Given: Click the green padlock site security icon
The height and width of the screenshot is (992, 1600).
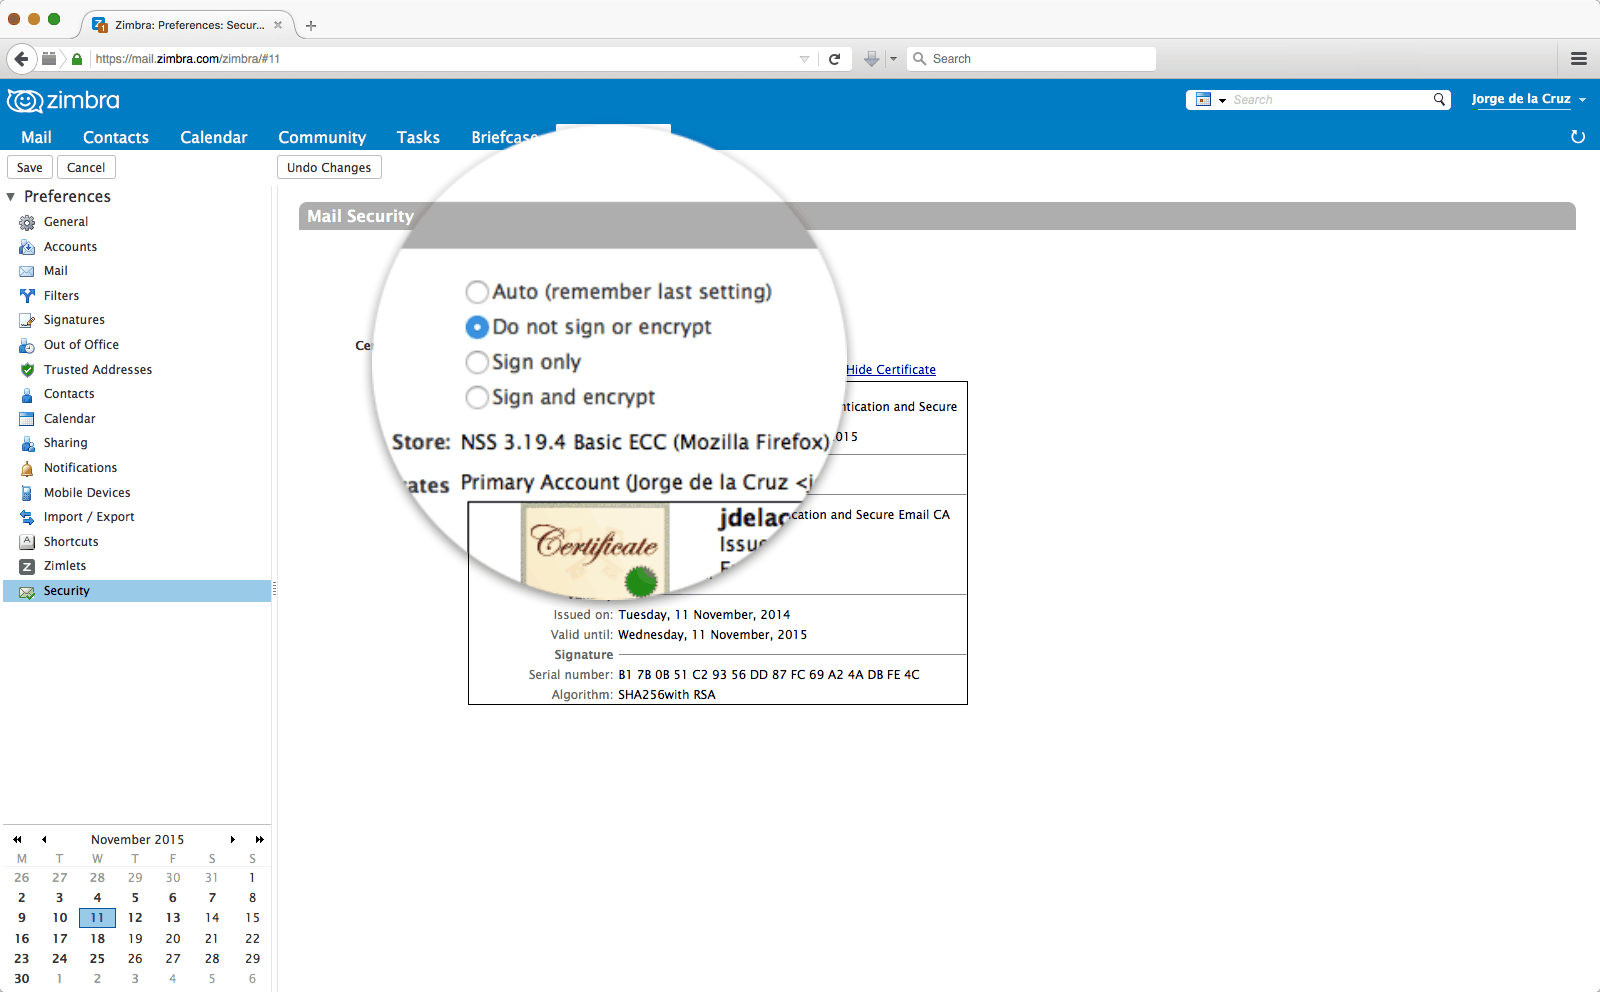Looking at the screenshot, I should click(77, 59).
